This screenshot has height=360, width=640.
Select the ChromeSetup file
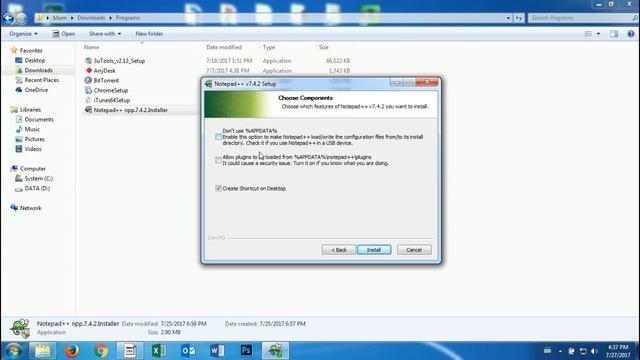pyautogui.click(x=111, y=90)
